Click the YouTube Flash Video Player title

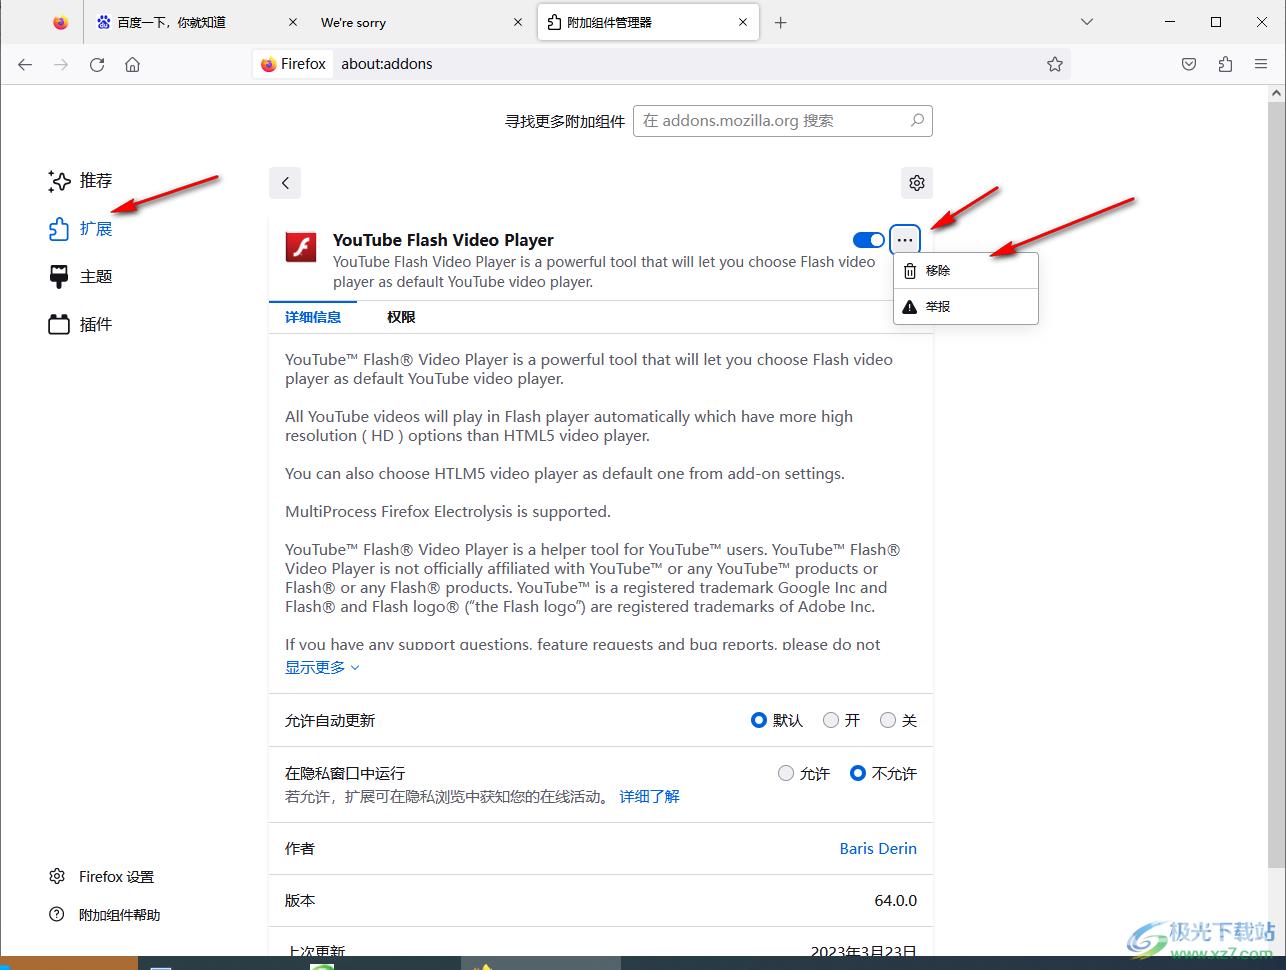point(443,240)
